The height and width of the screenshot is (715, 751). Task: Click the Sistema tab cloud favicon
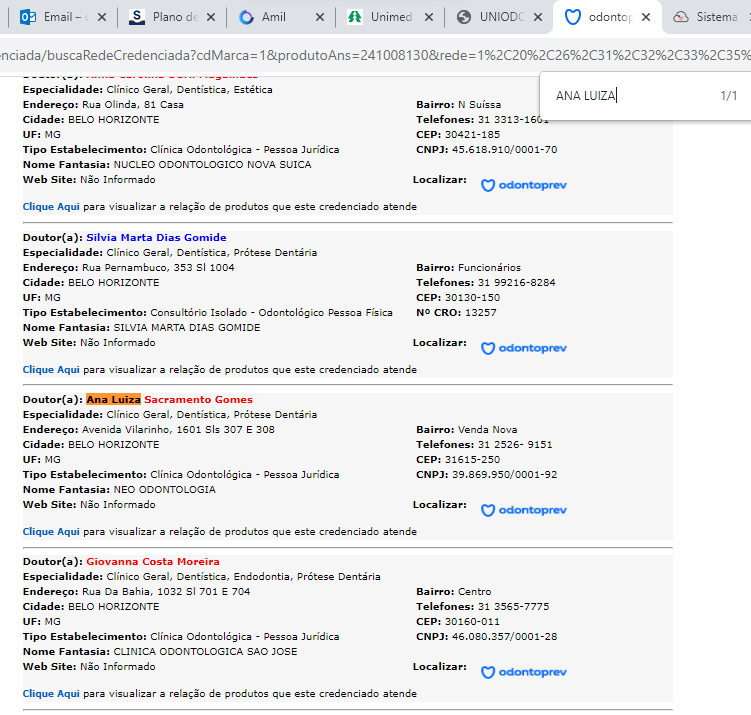click(681, 17)
